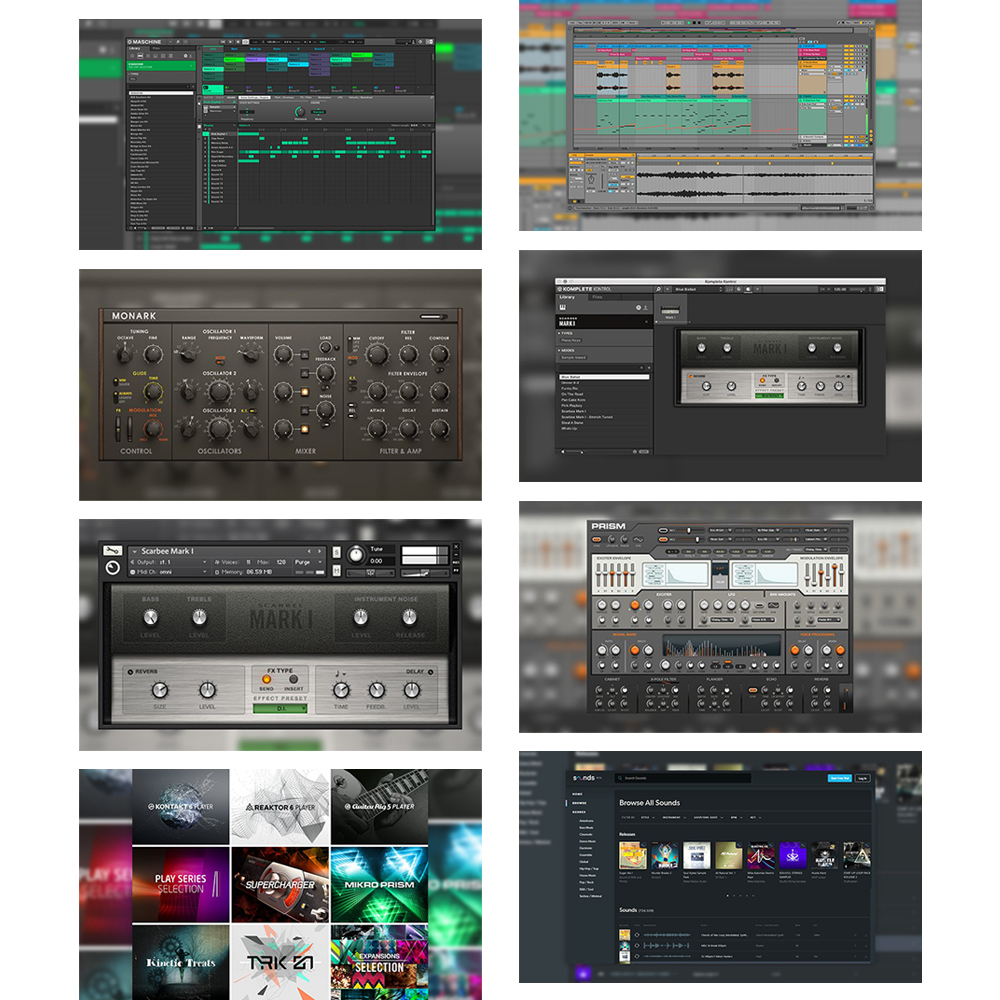Mute the instrument with Kontakt M button
Screen dimensions: 1000x1000
click(x=336, y=570)
